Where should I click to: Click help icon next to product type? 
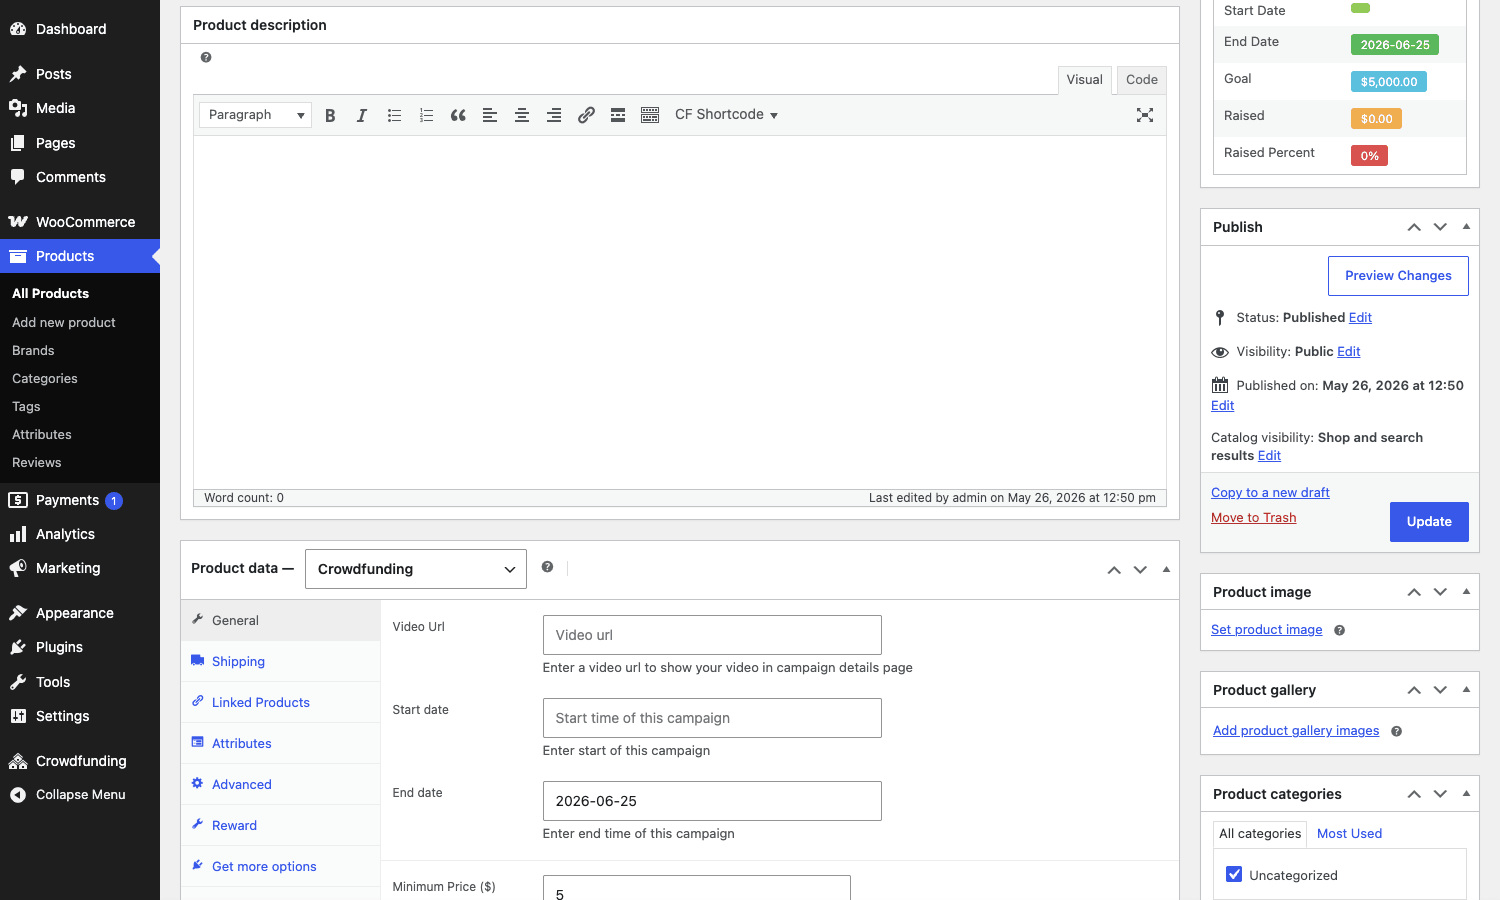(547, 567)
